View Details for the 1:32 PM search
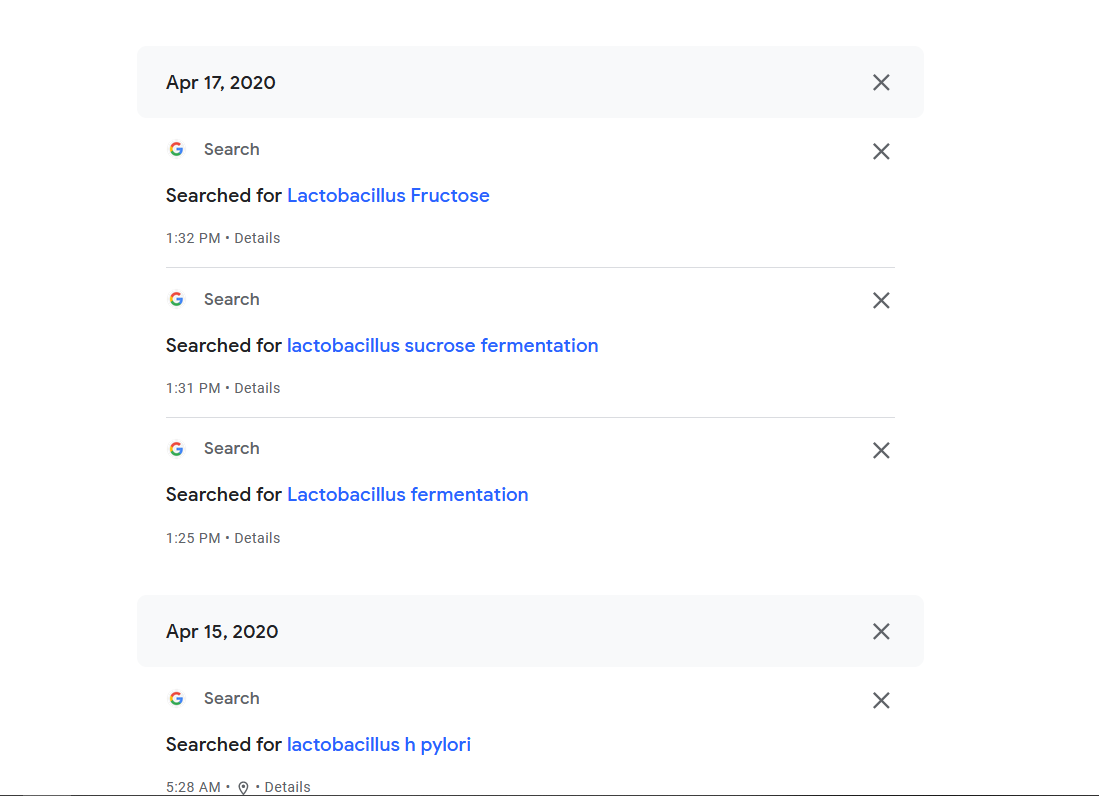The height and width of the screenshot is (796, 1099). pos(257,238)
